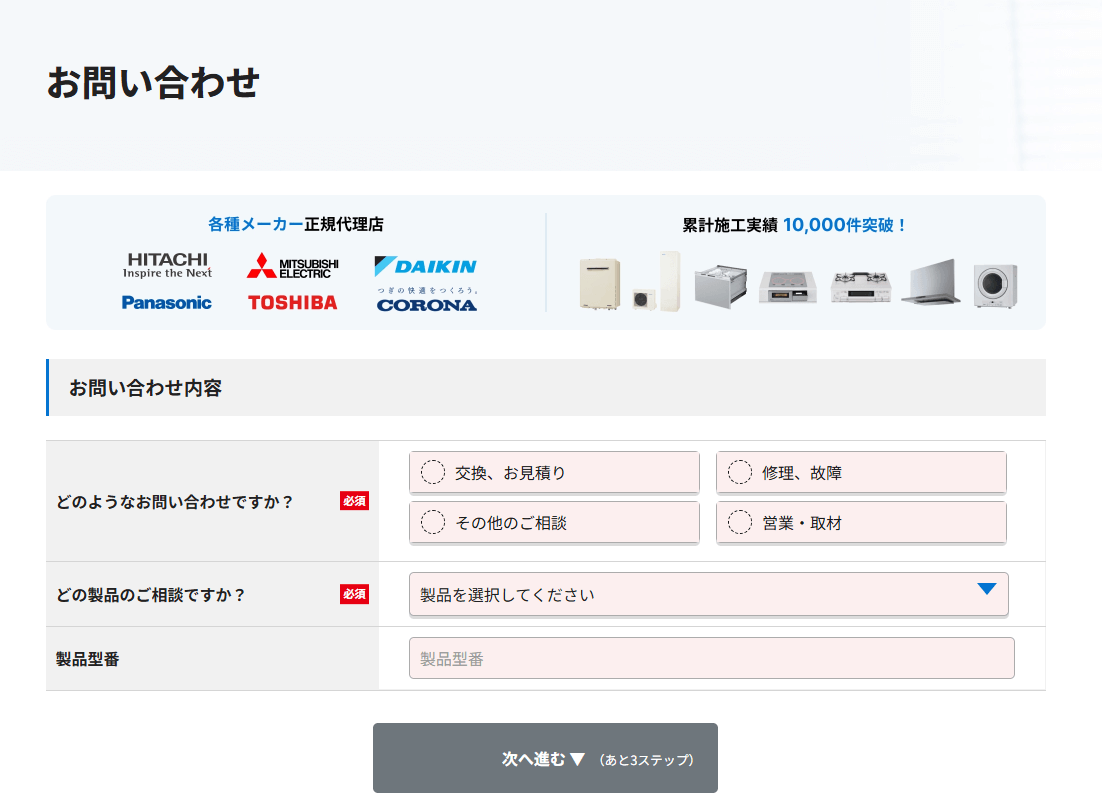The image size is (1102, 811).
Task: Click the range hood product image
Action: coord(931,283)
